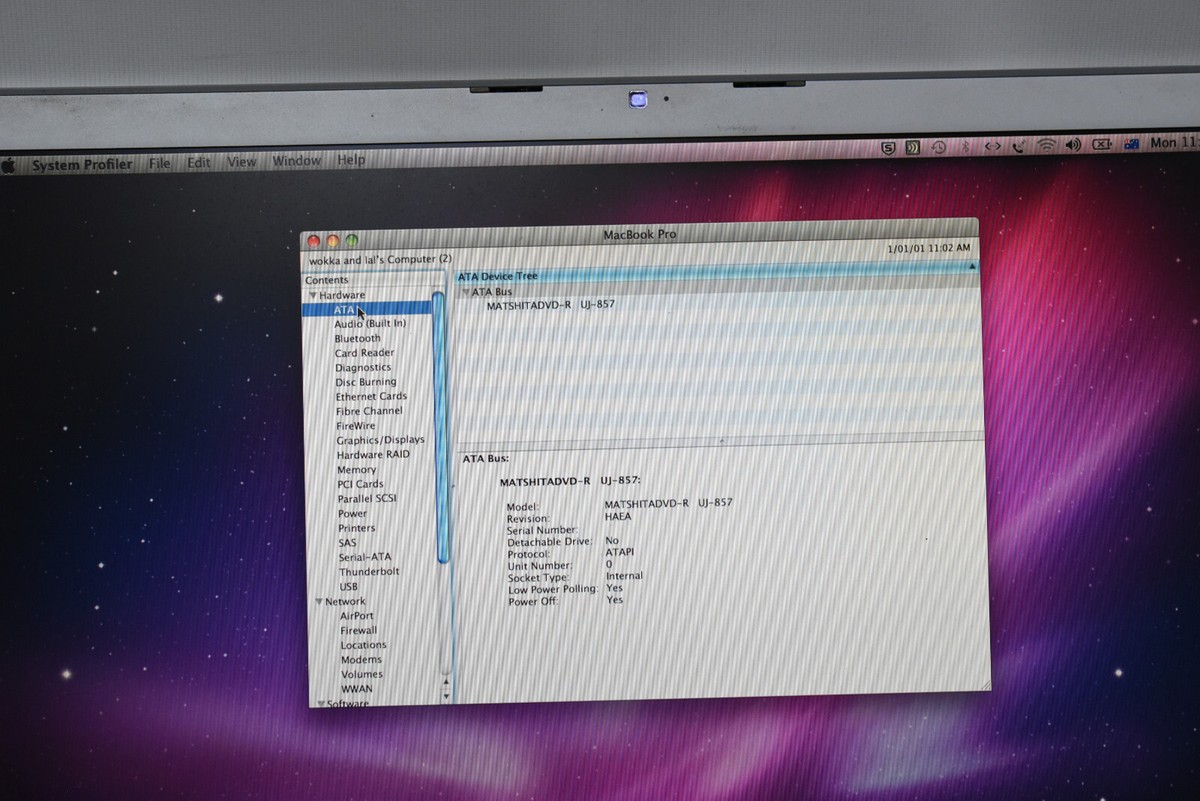Open the View menu
This screenshot has height=801, width=1200.
coord(242,161)
